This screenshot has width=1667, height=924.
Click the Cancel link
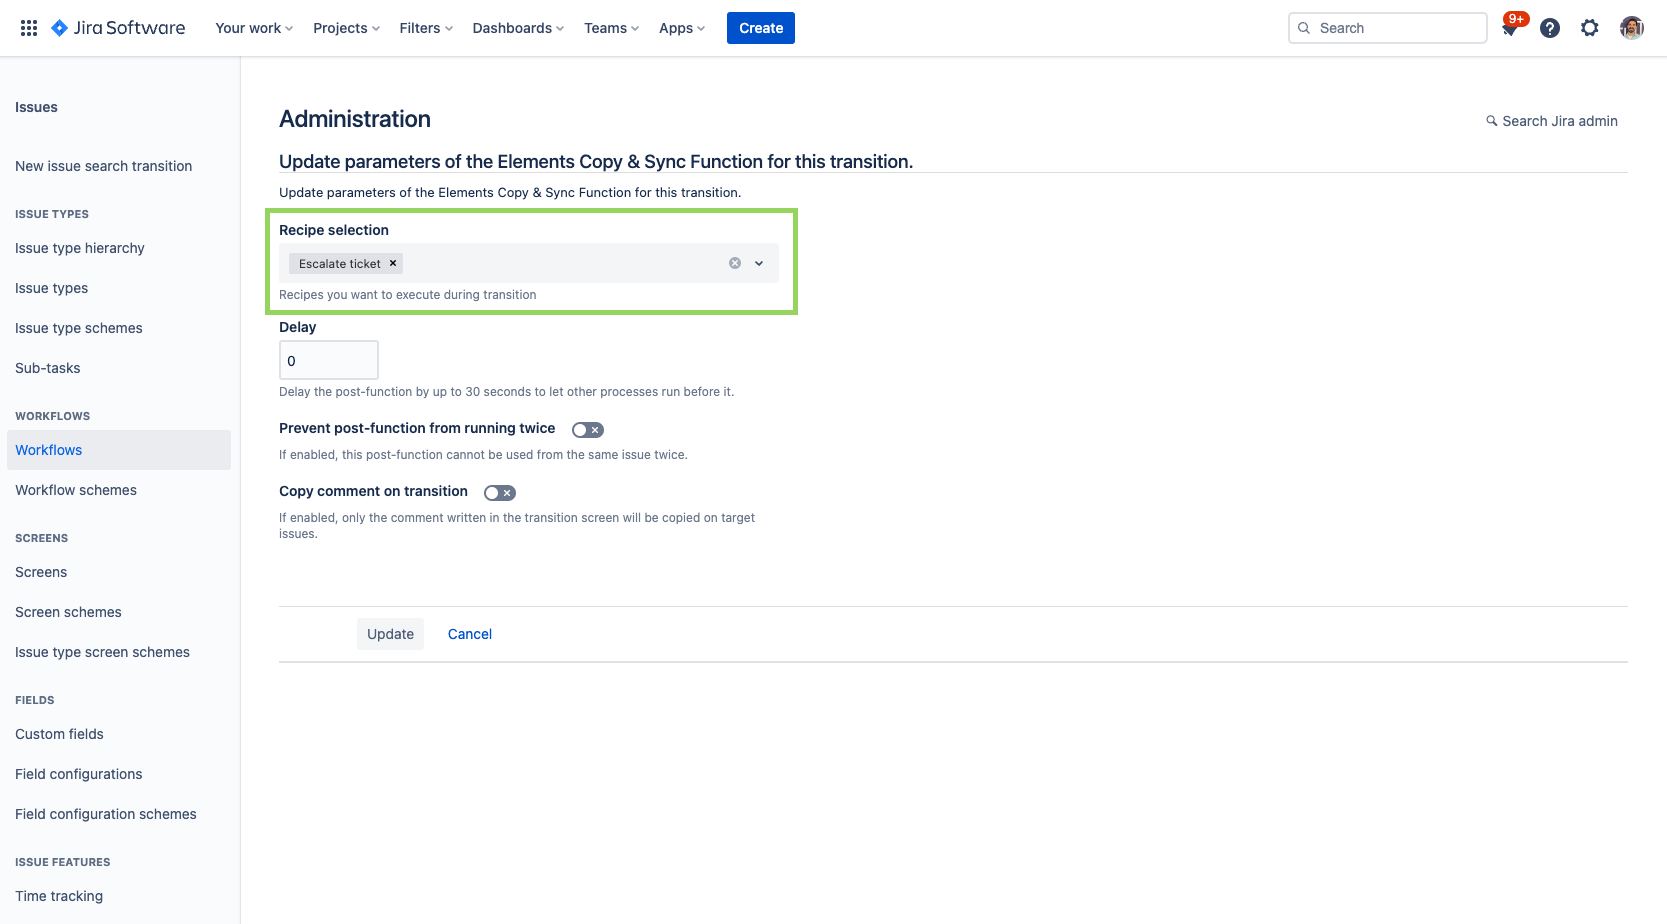(469, 634)
